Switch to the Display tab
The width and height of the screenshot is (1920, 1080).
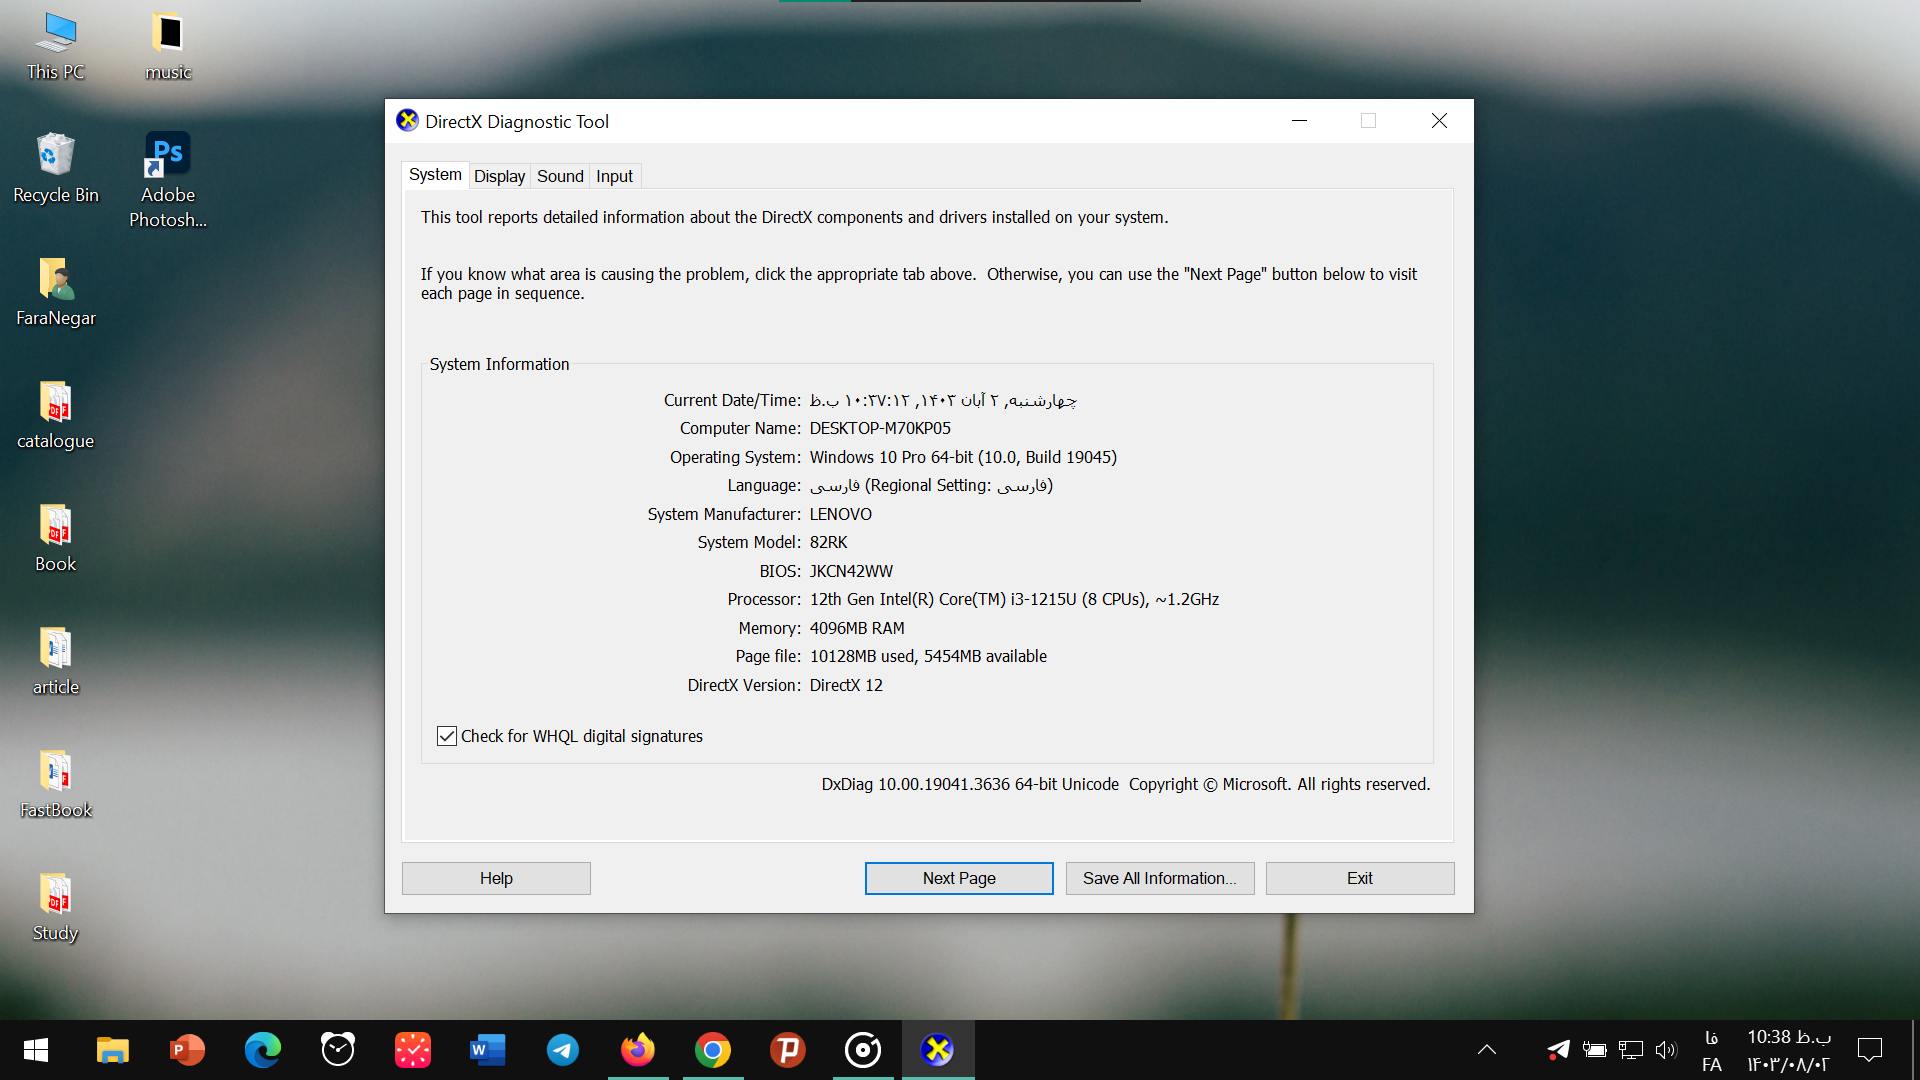click(499, 175)
